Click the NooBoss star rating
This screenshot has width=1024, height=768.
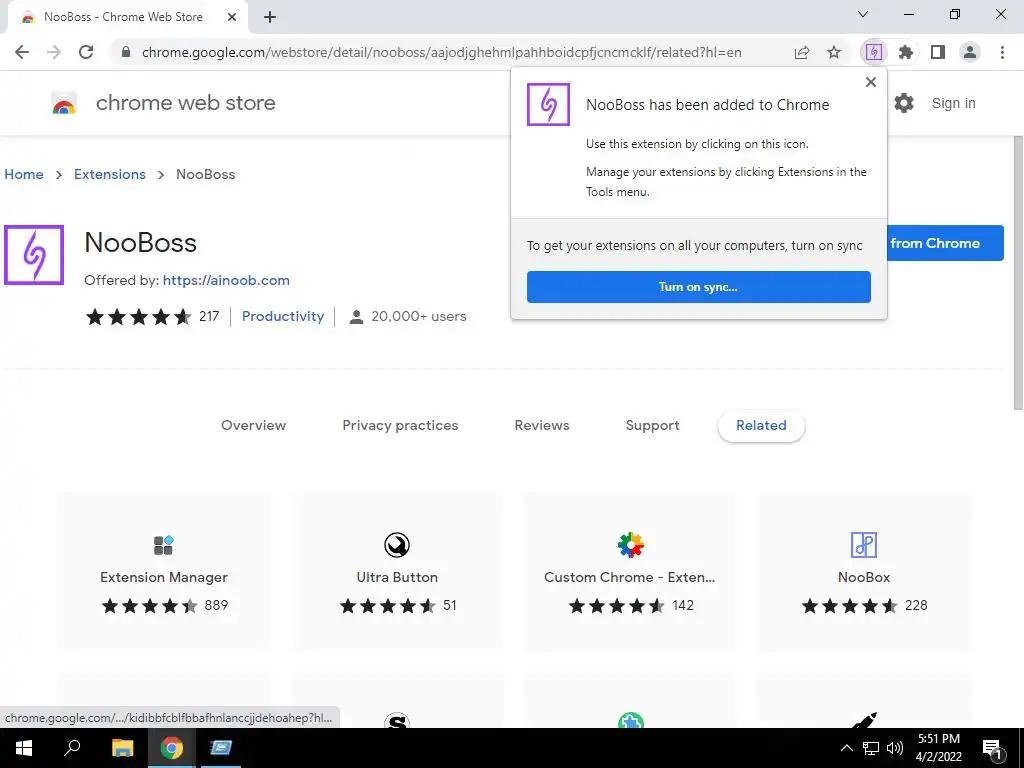pyautogui.click(x=138, y=317)
